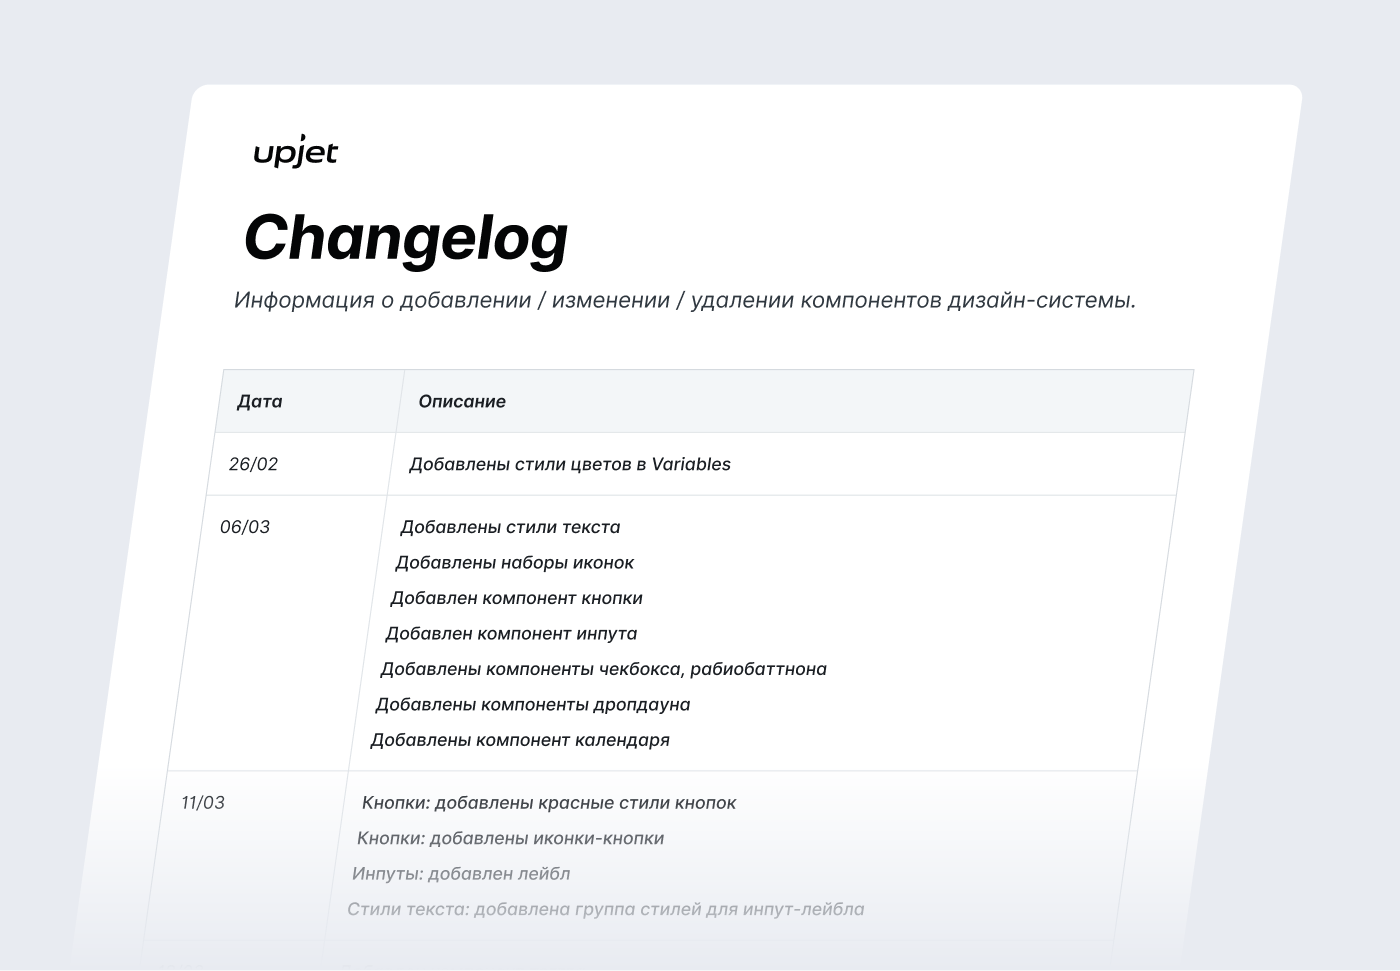The width and height of the screenshot is (1400, 971).
Task: Click the Добавлены компонент календаря entry
Action: pyautogui.click(x=520, y=740)
